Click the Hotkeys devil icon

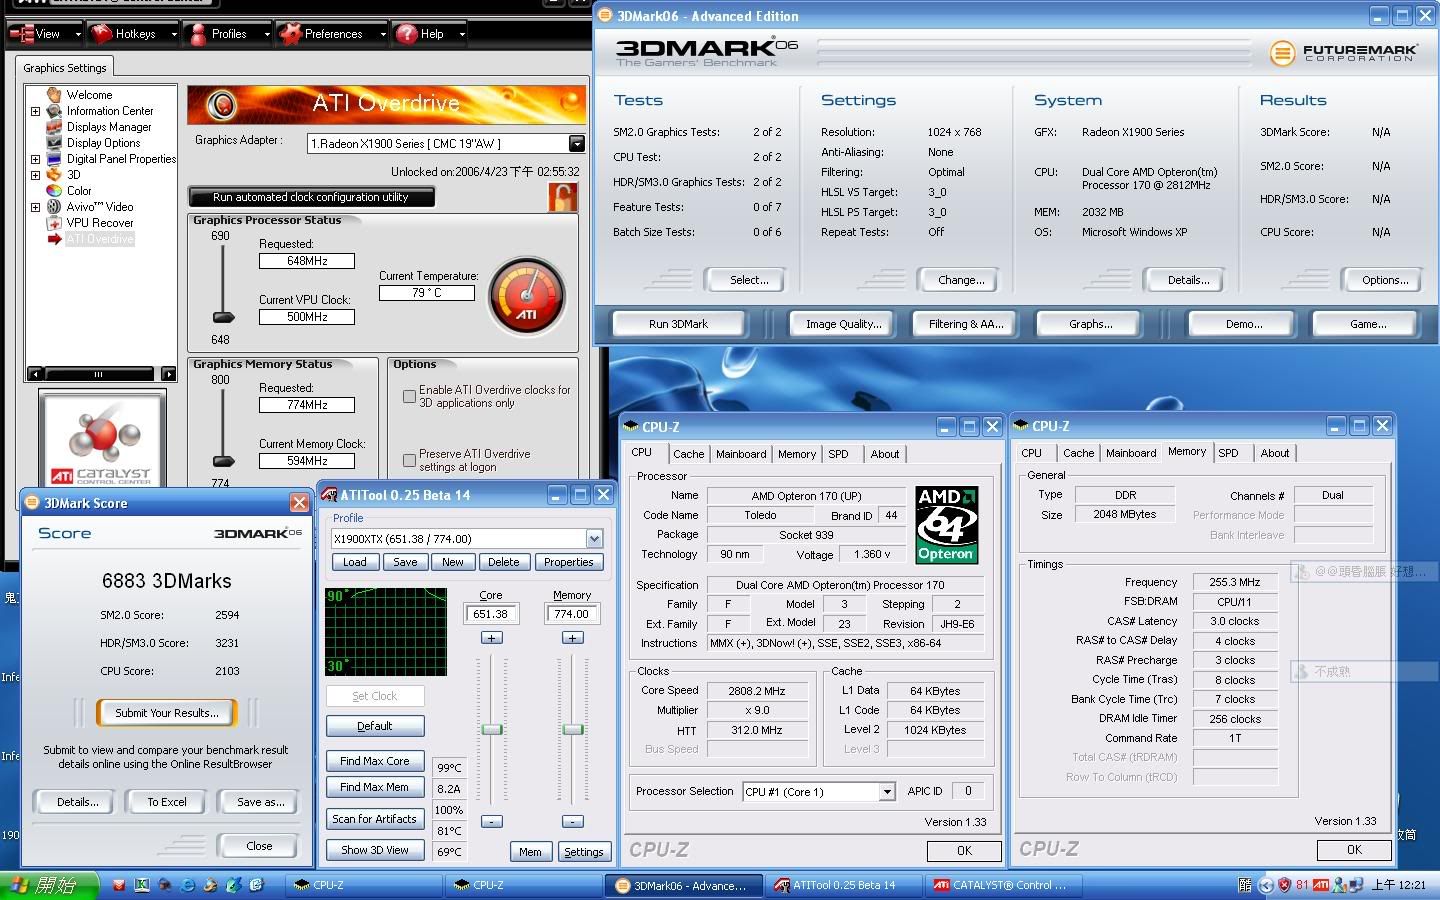101,34
